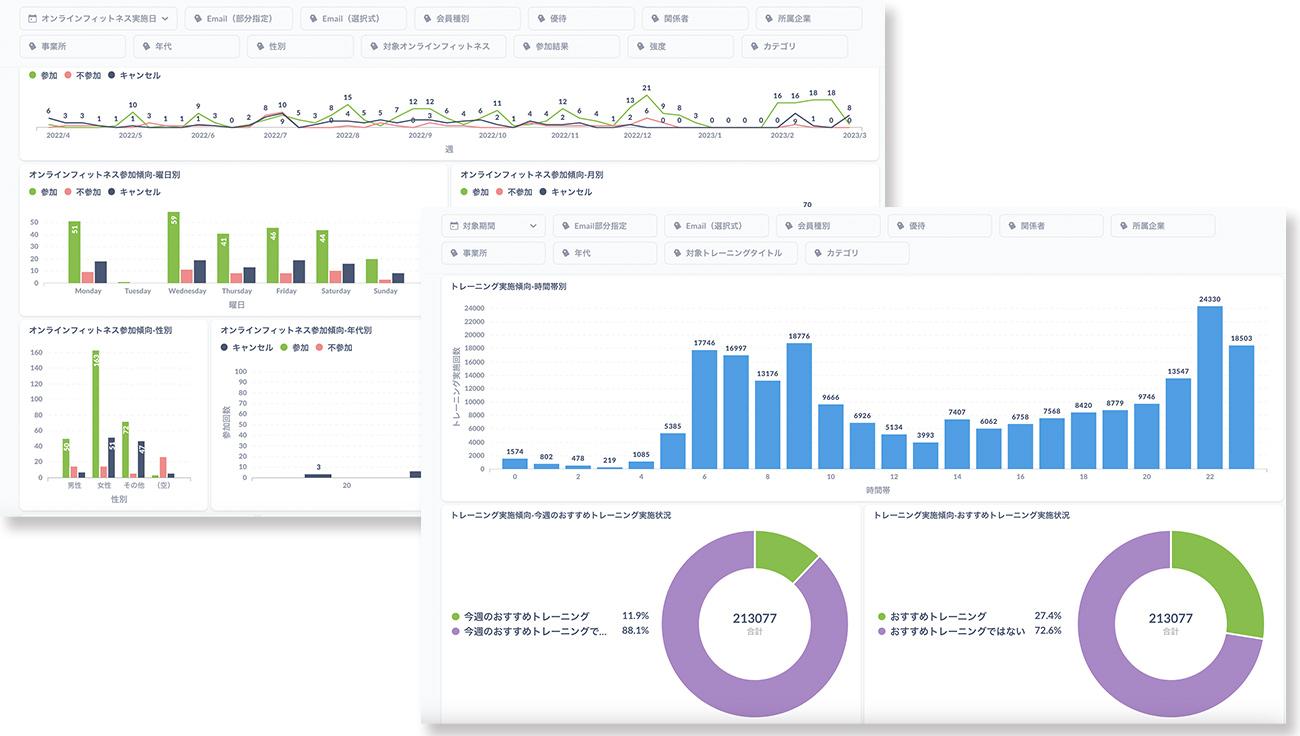Open 参加結果 filter
This screenshot has height=736, width=1300.
coord(566,46)
